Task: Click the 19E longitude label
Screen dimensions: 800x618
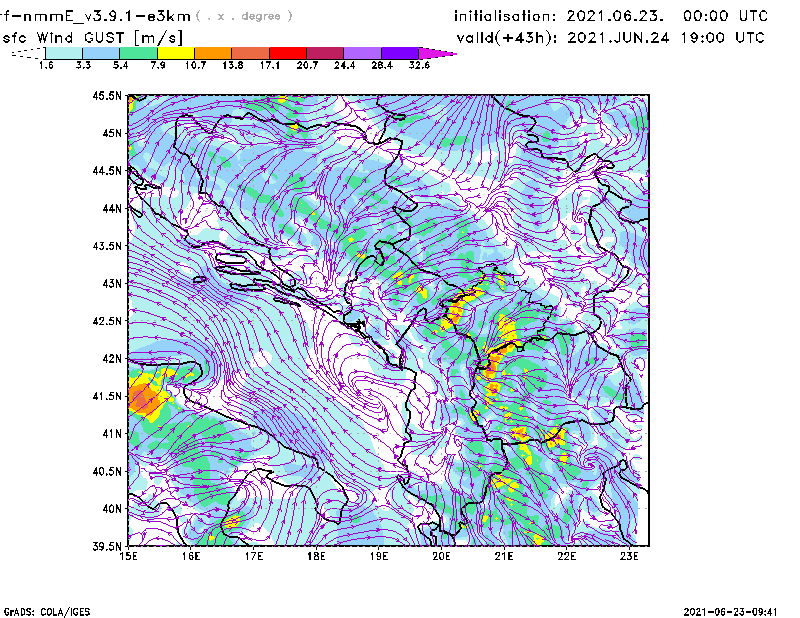Action: click(379, 556)
